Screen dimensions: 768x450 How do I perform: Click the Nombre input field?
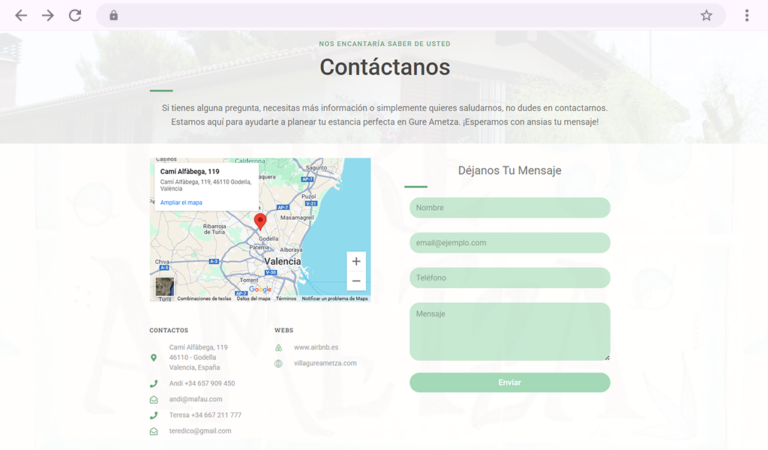[510, 208]
